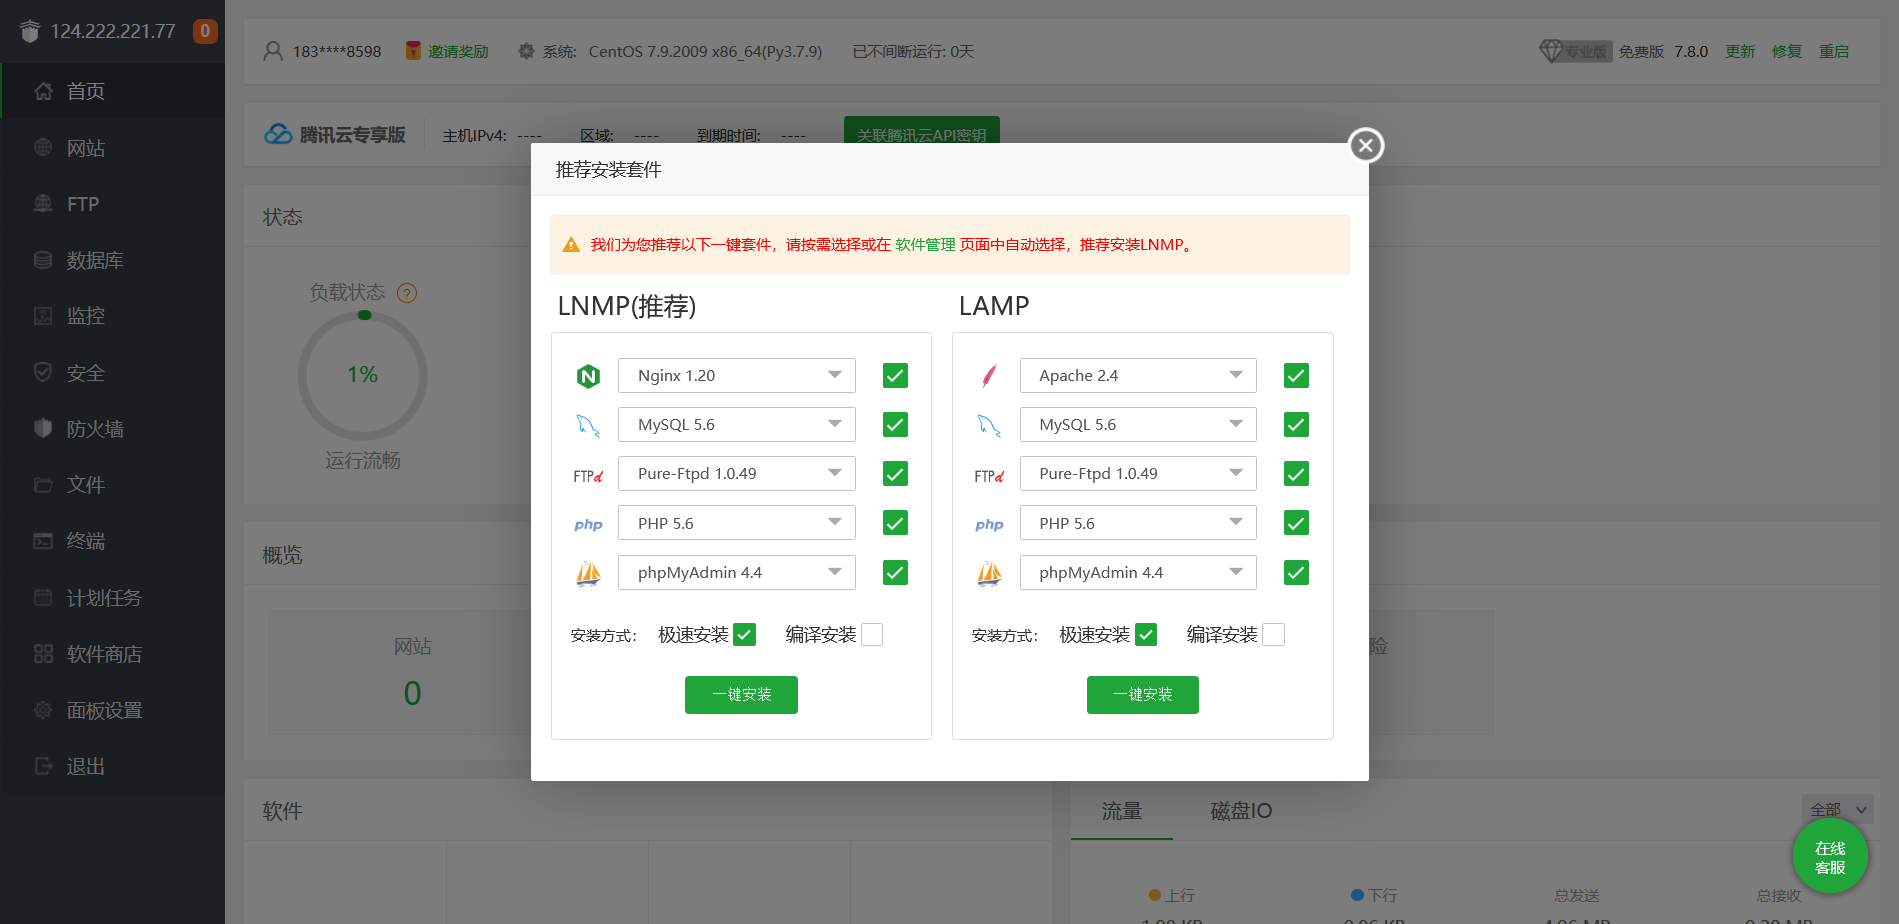The height and width of the screenshot is (924, 1899).
Task: Click the shield-check icon next to 安全
Action: click(43, 372)
